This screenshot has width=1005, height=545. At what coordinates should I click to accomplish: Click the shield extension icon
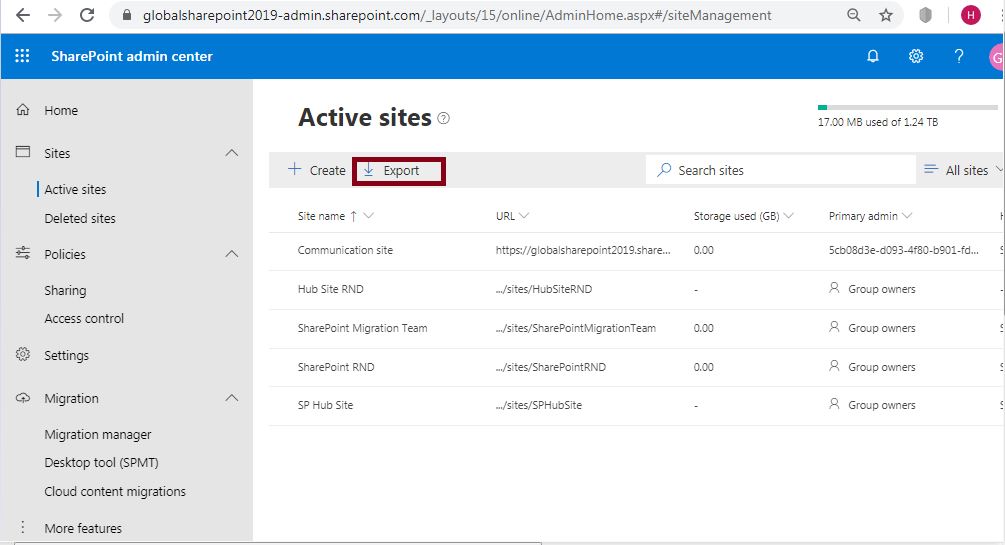(x=926, y=15)
